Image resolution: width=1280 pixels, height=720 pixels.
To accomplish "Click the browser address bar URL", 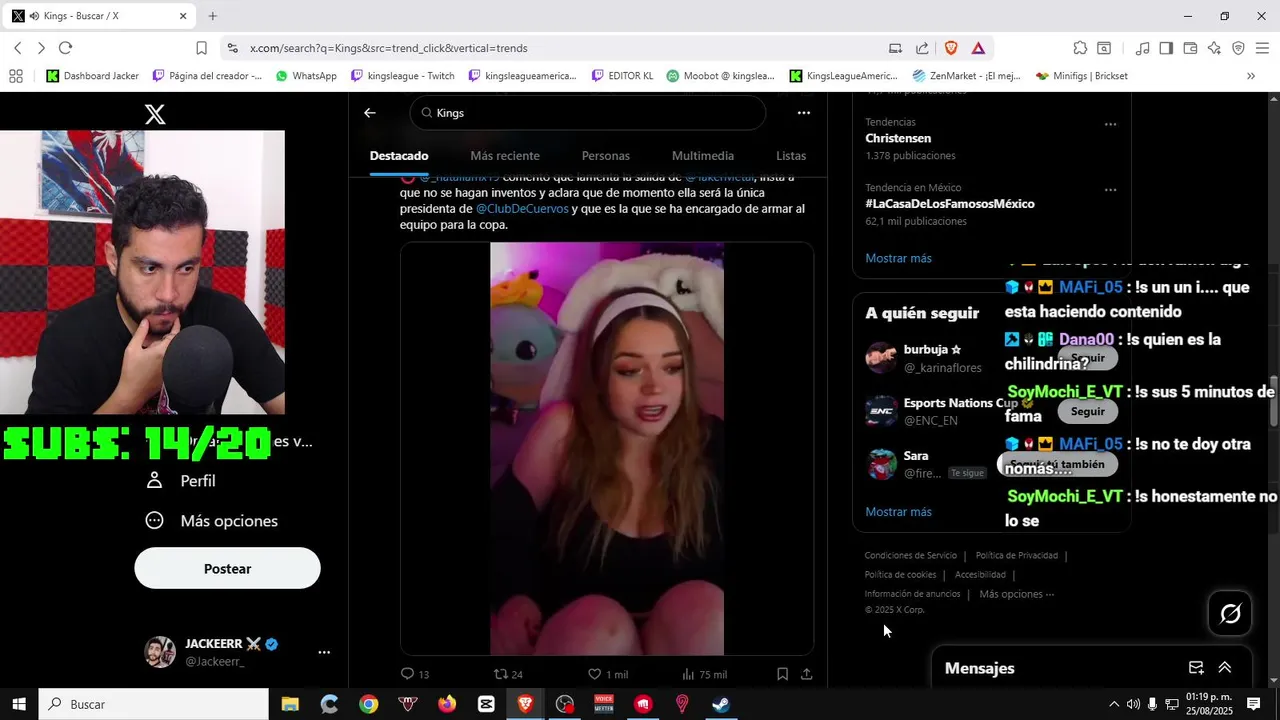I will (389, 48).
